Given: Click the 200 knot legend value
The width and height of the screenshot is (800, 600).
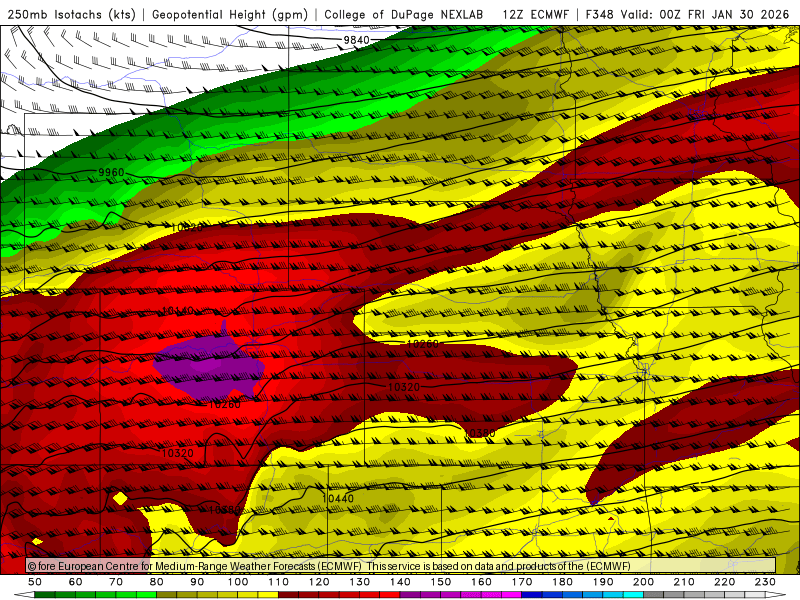Looking at the screenshot, I should tap(643, 582).
